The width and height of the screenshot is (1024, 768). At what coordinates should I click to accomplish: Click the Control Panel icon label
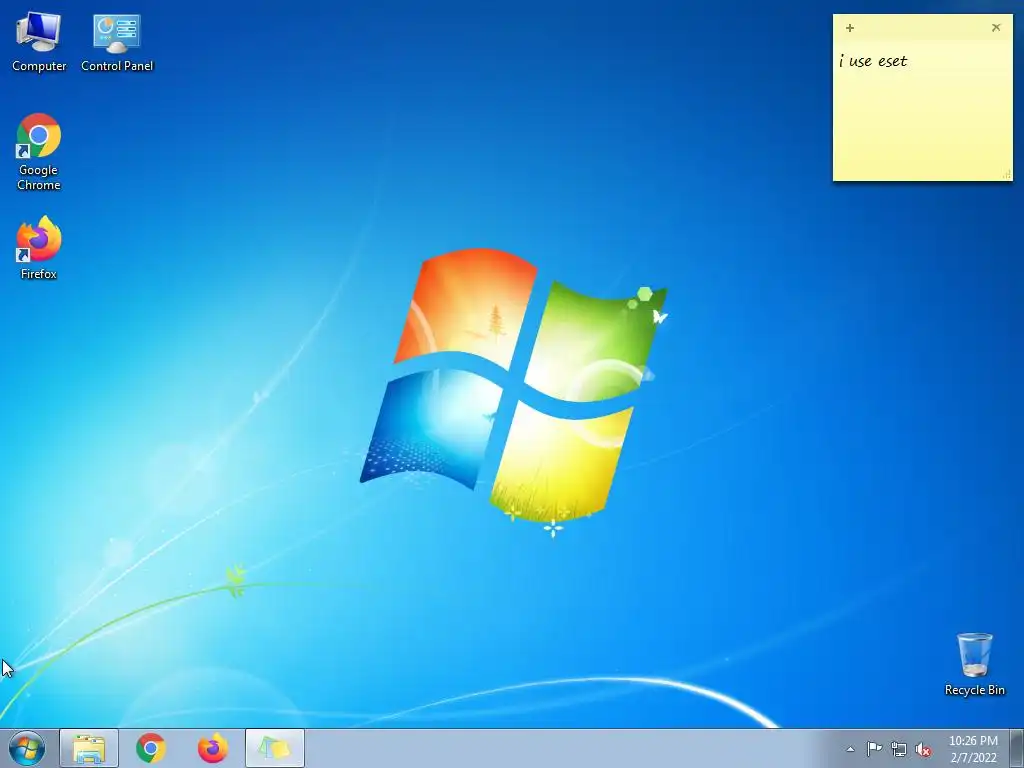pos(117,66)
